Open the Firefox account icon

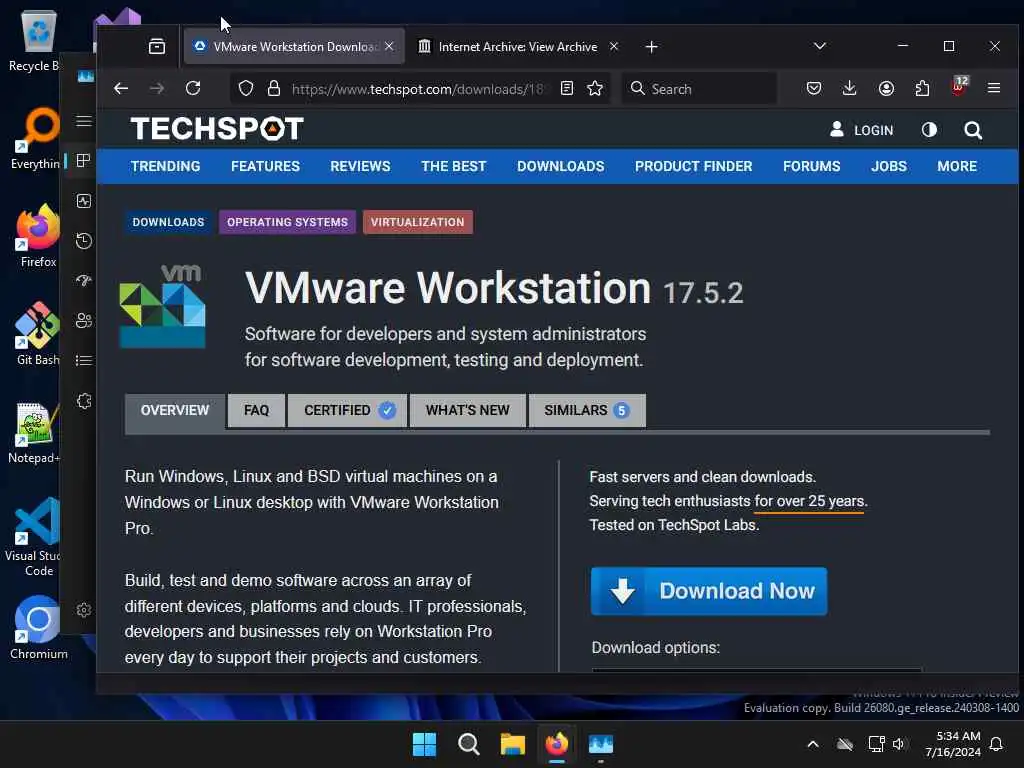[x=886, y=88]
